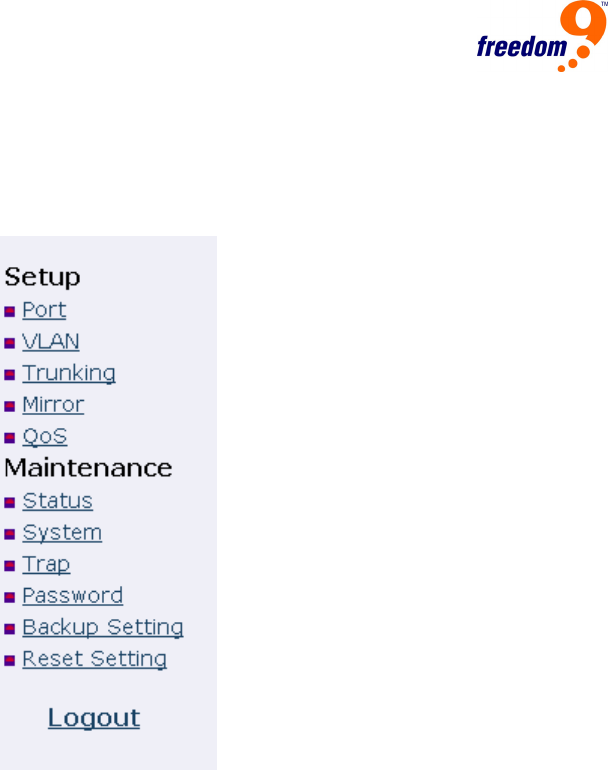Go to the Trap settings page

point(46,564)
